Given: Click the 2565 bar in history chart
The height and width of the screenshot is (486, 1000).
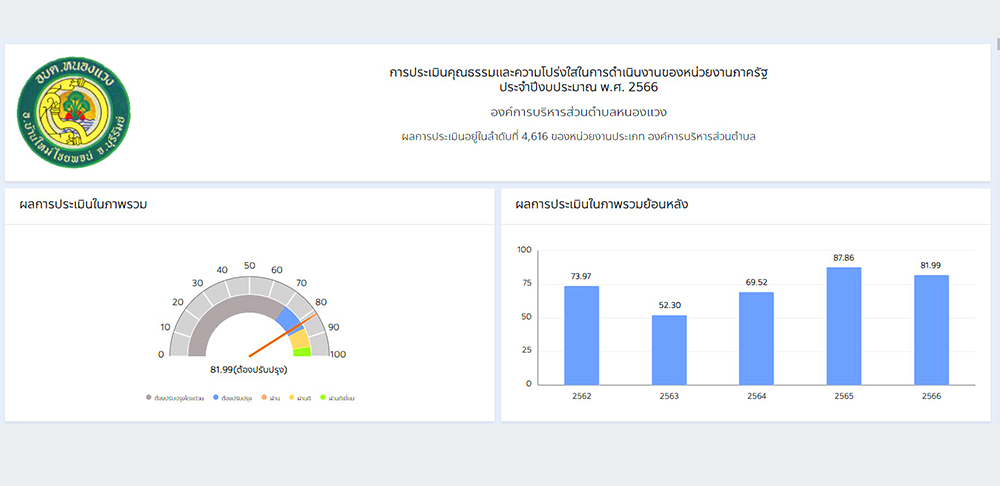Looking at the screenshot, I should [x=844, y=327].
